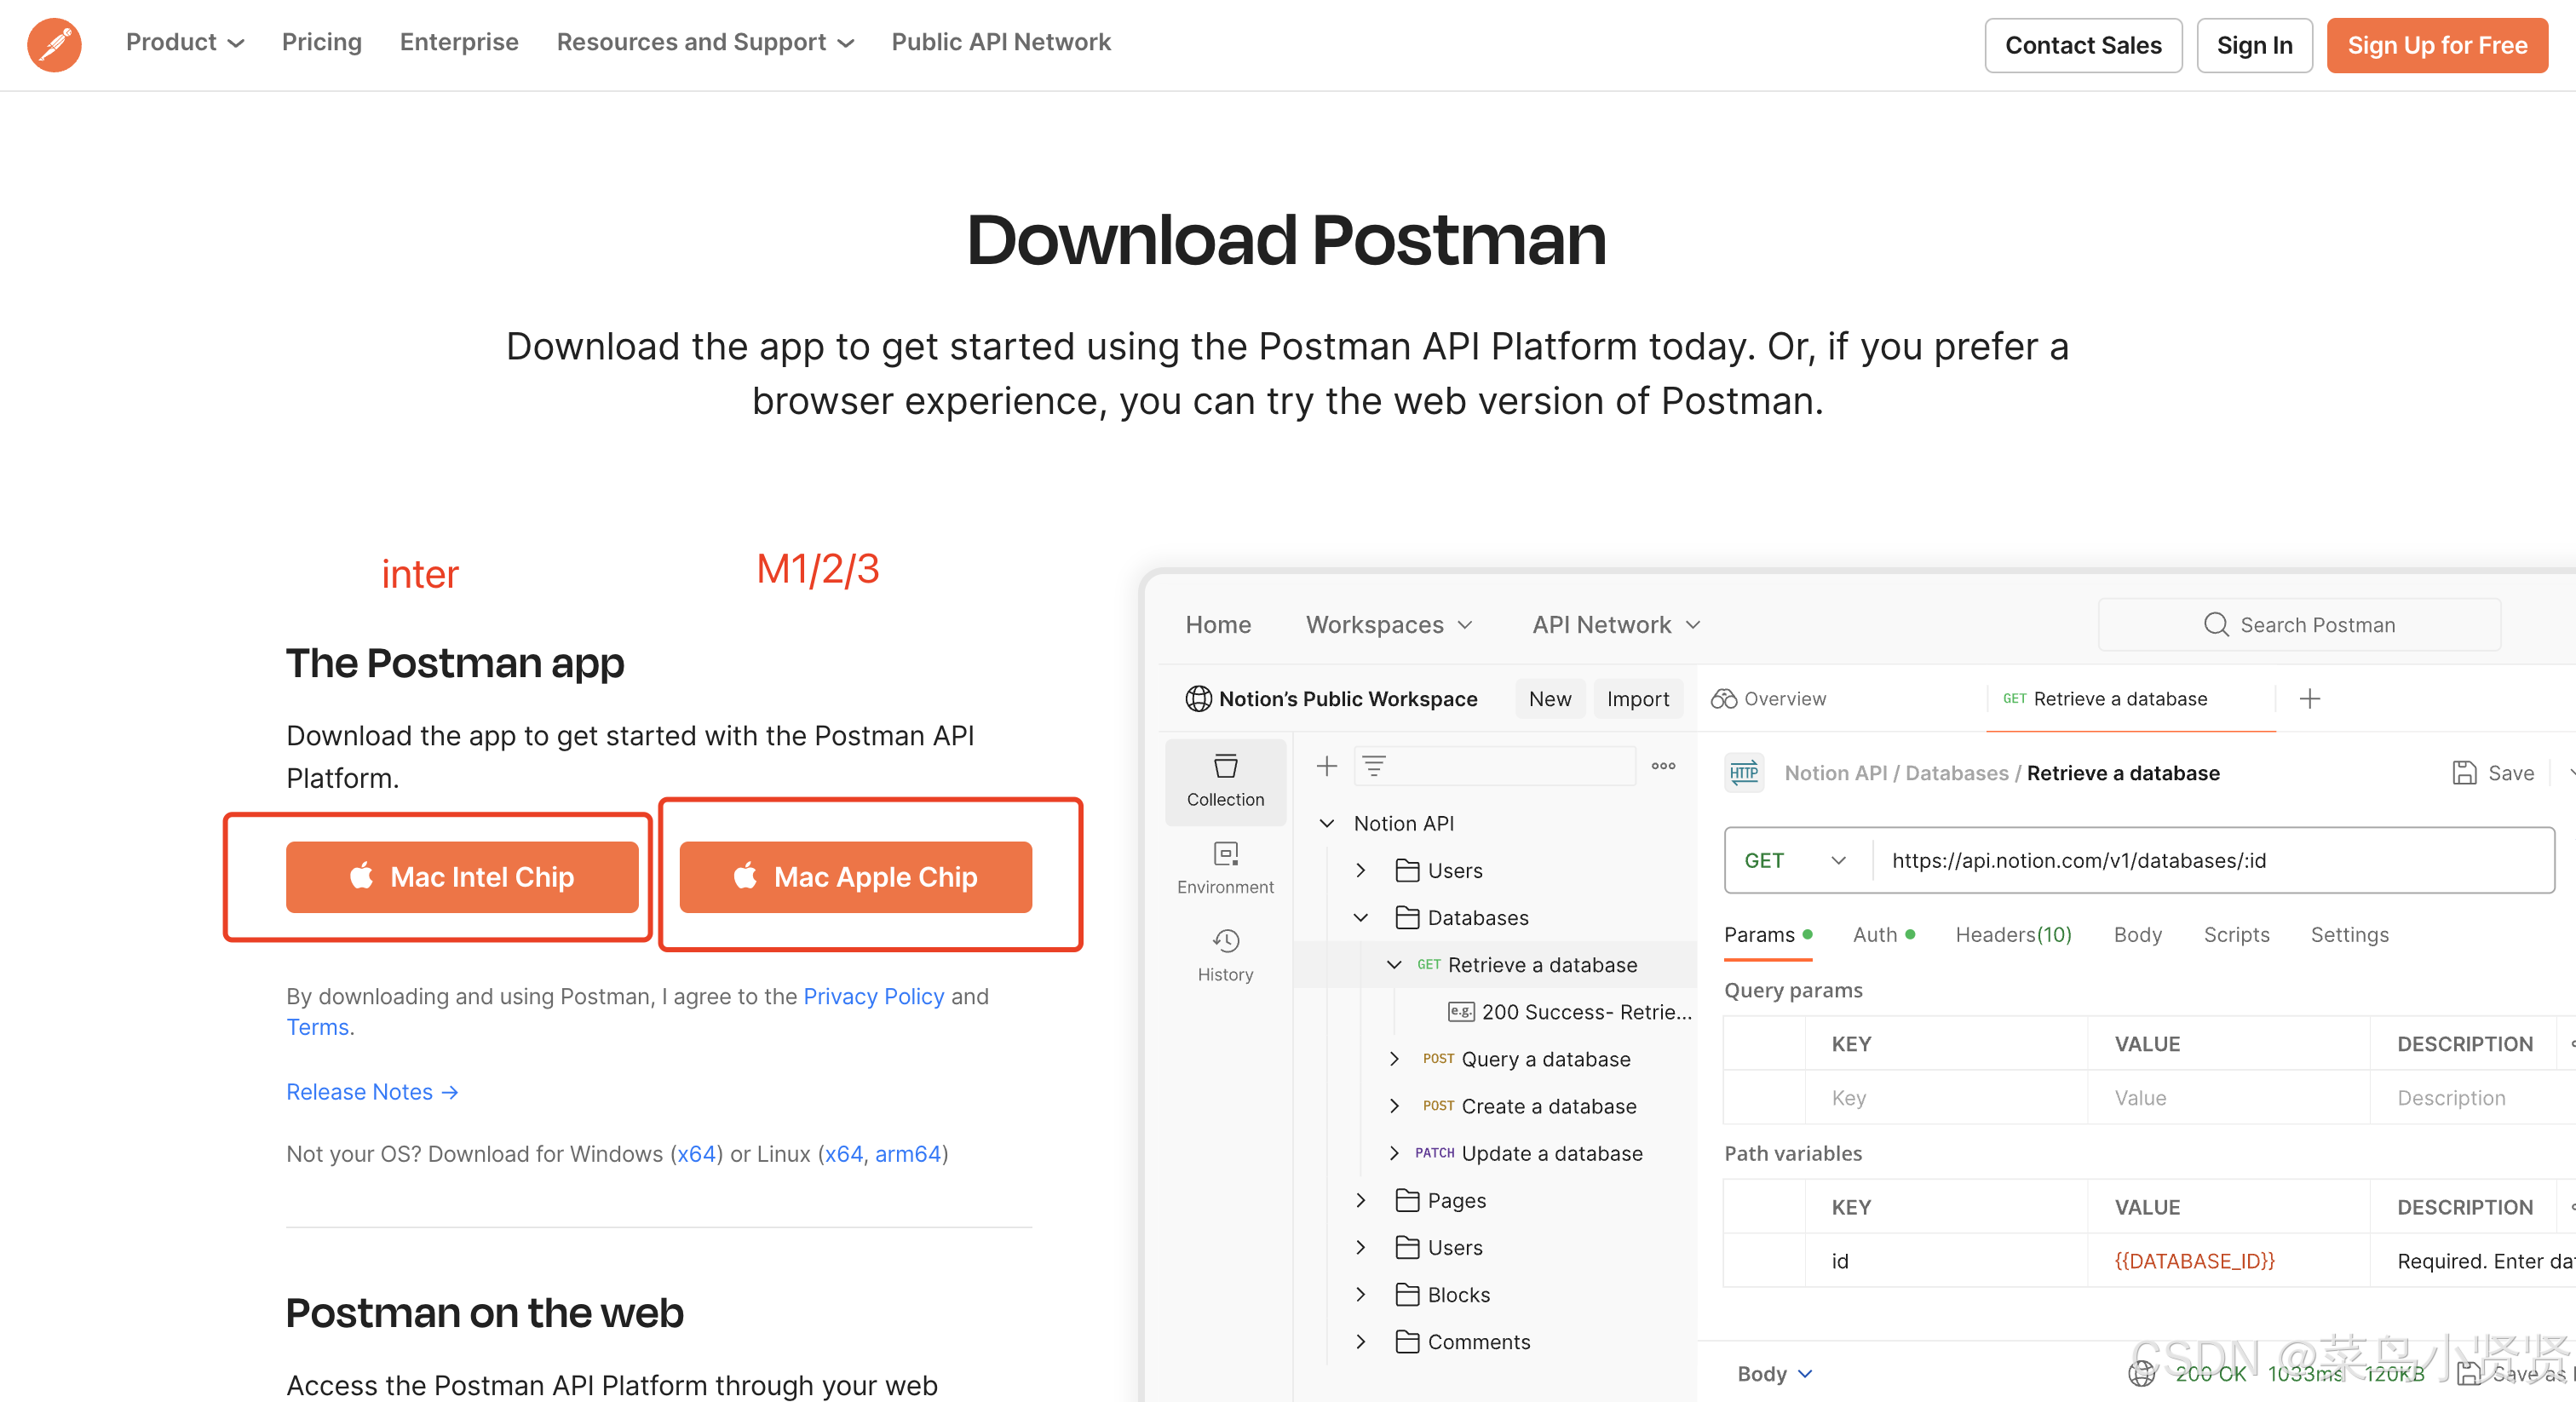Collapse the Databases folder chevron

pyautogui.click(x=1360, y=917)
